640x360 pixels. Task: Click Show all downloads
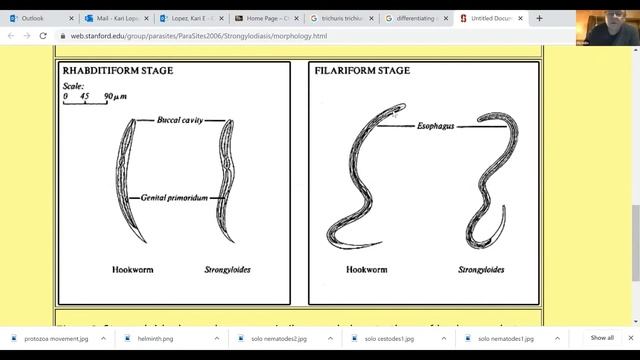pos(602,338)
